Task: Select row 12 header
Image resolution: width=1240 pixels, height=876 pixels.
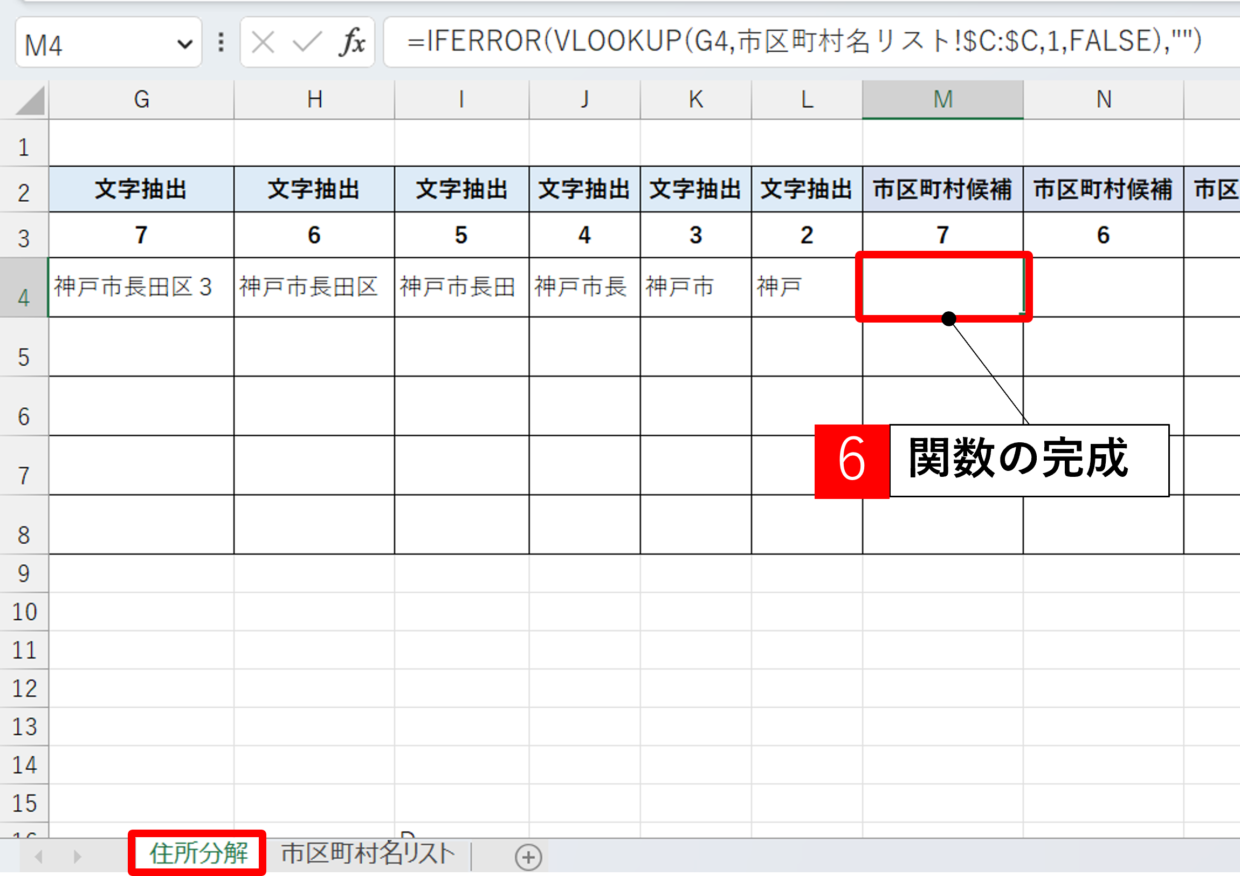Action: (x=24, y=688)
